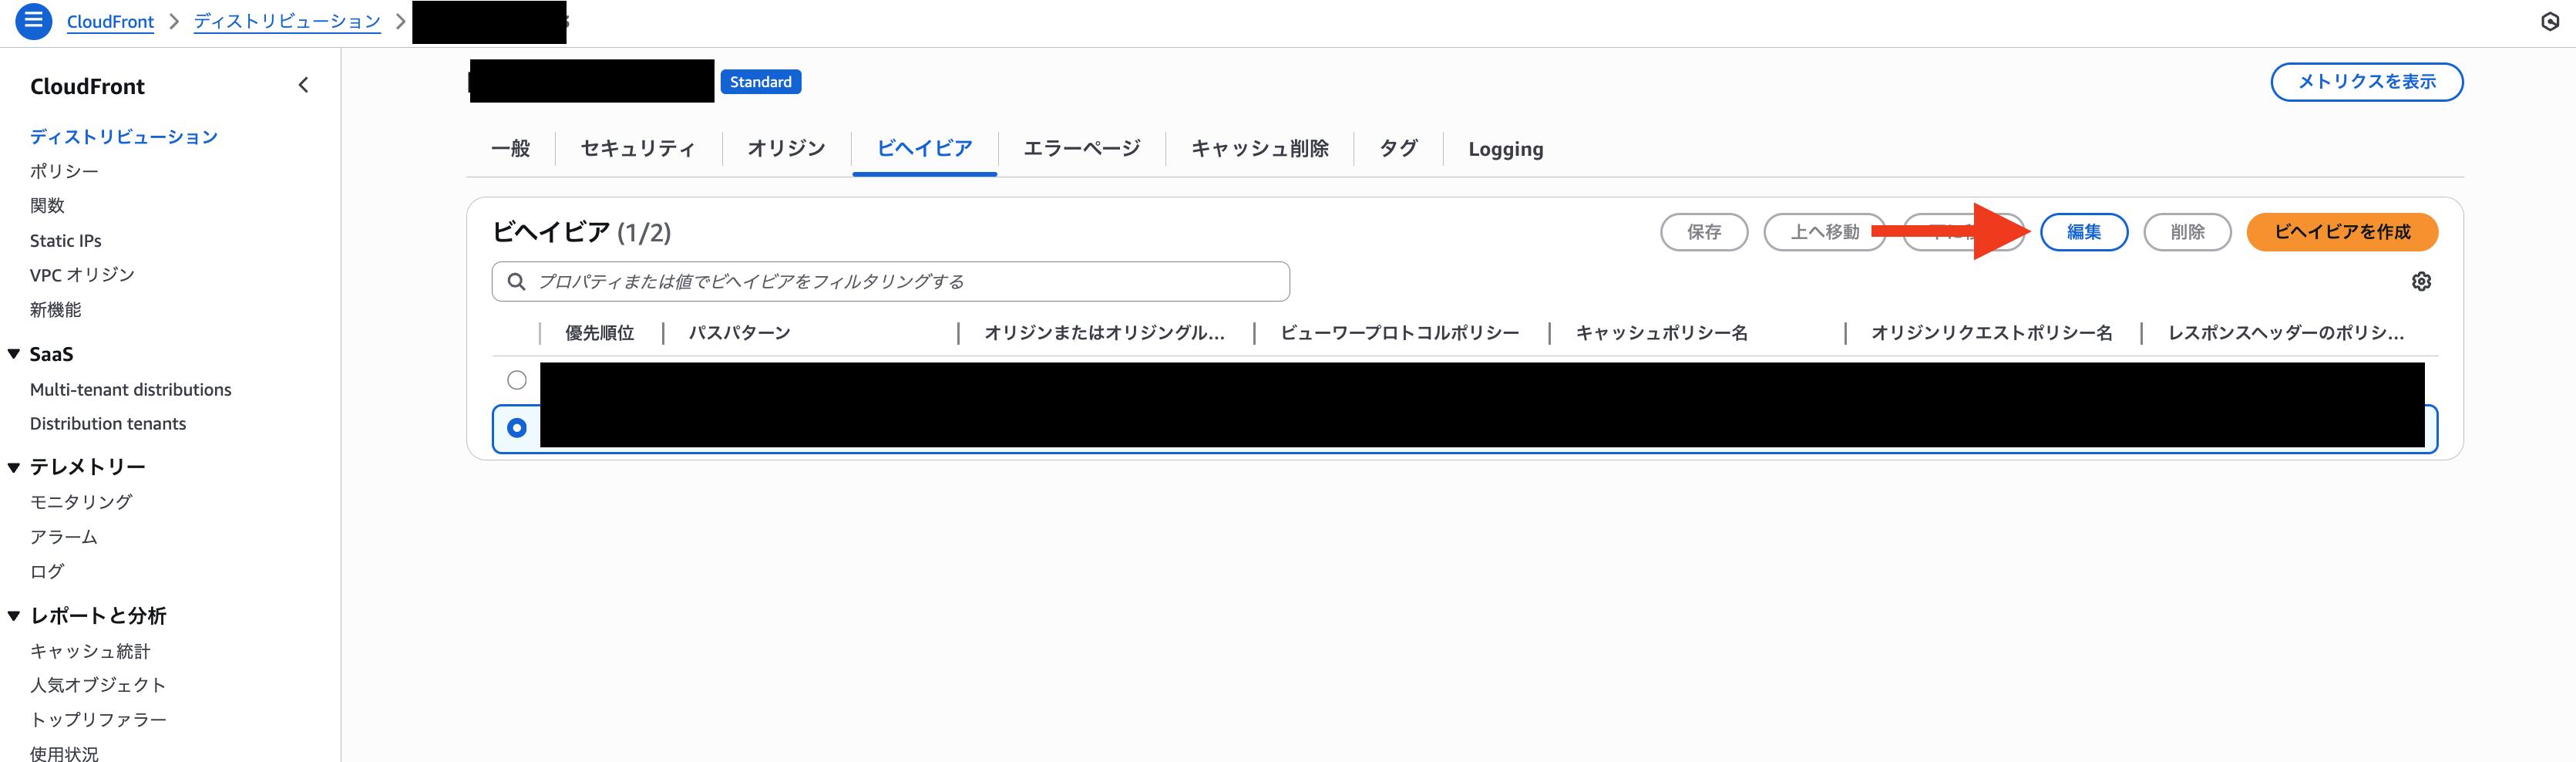
Task: Collapse the SaaS section in sidebar
Action: pyautogui.click(x=12, y=353)
